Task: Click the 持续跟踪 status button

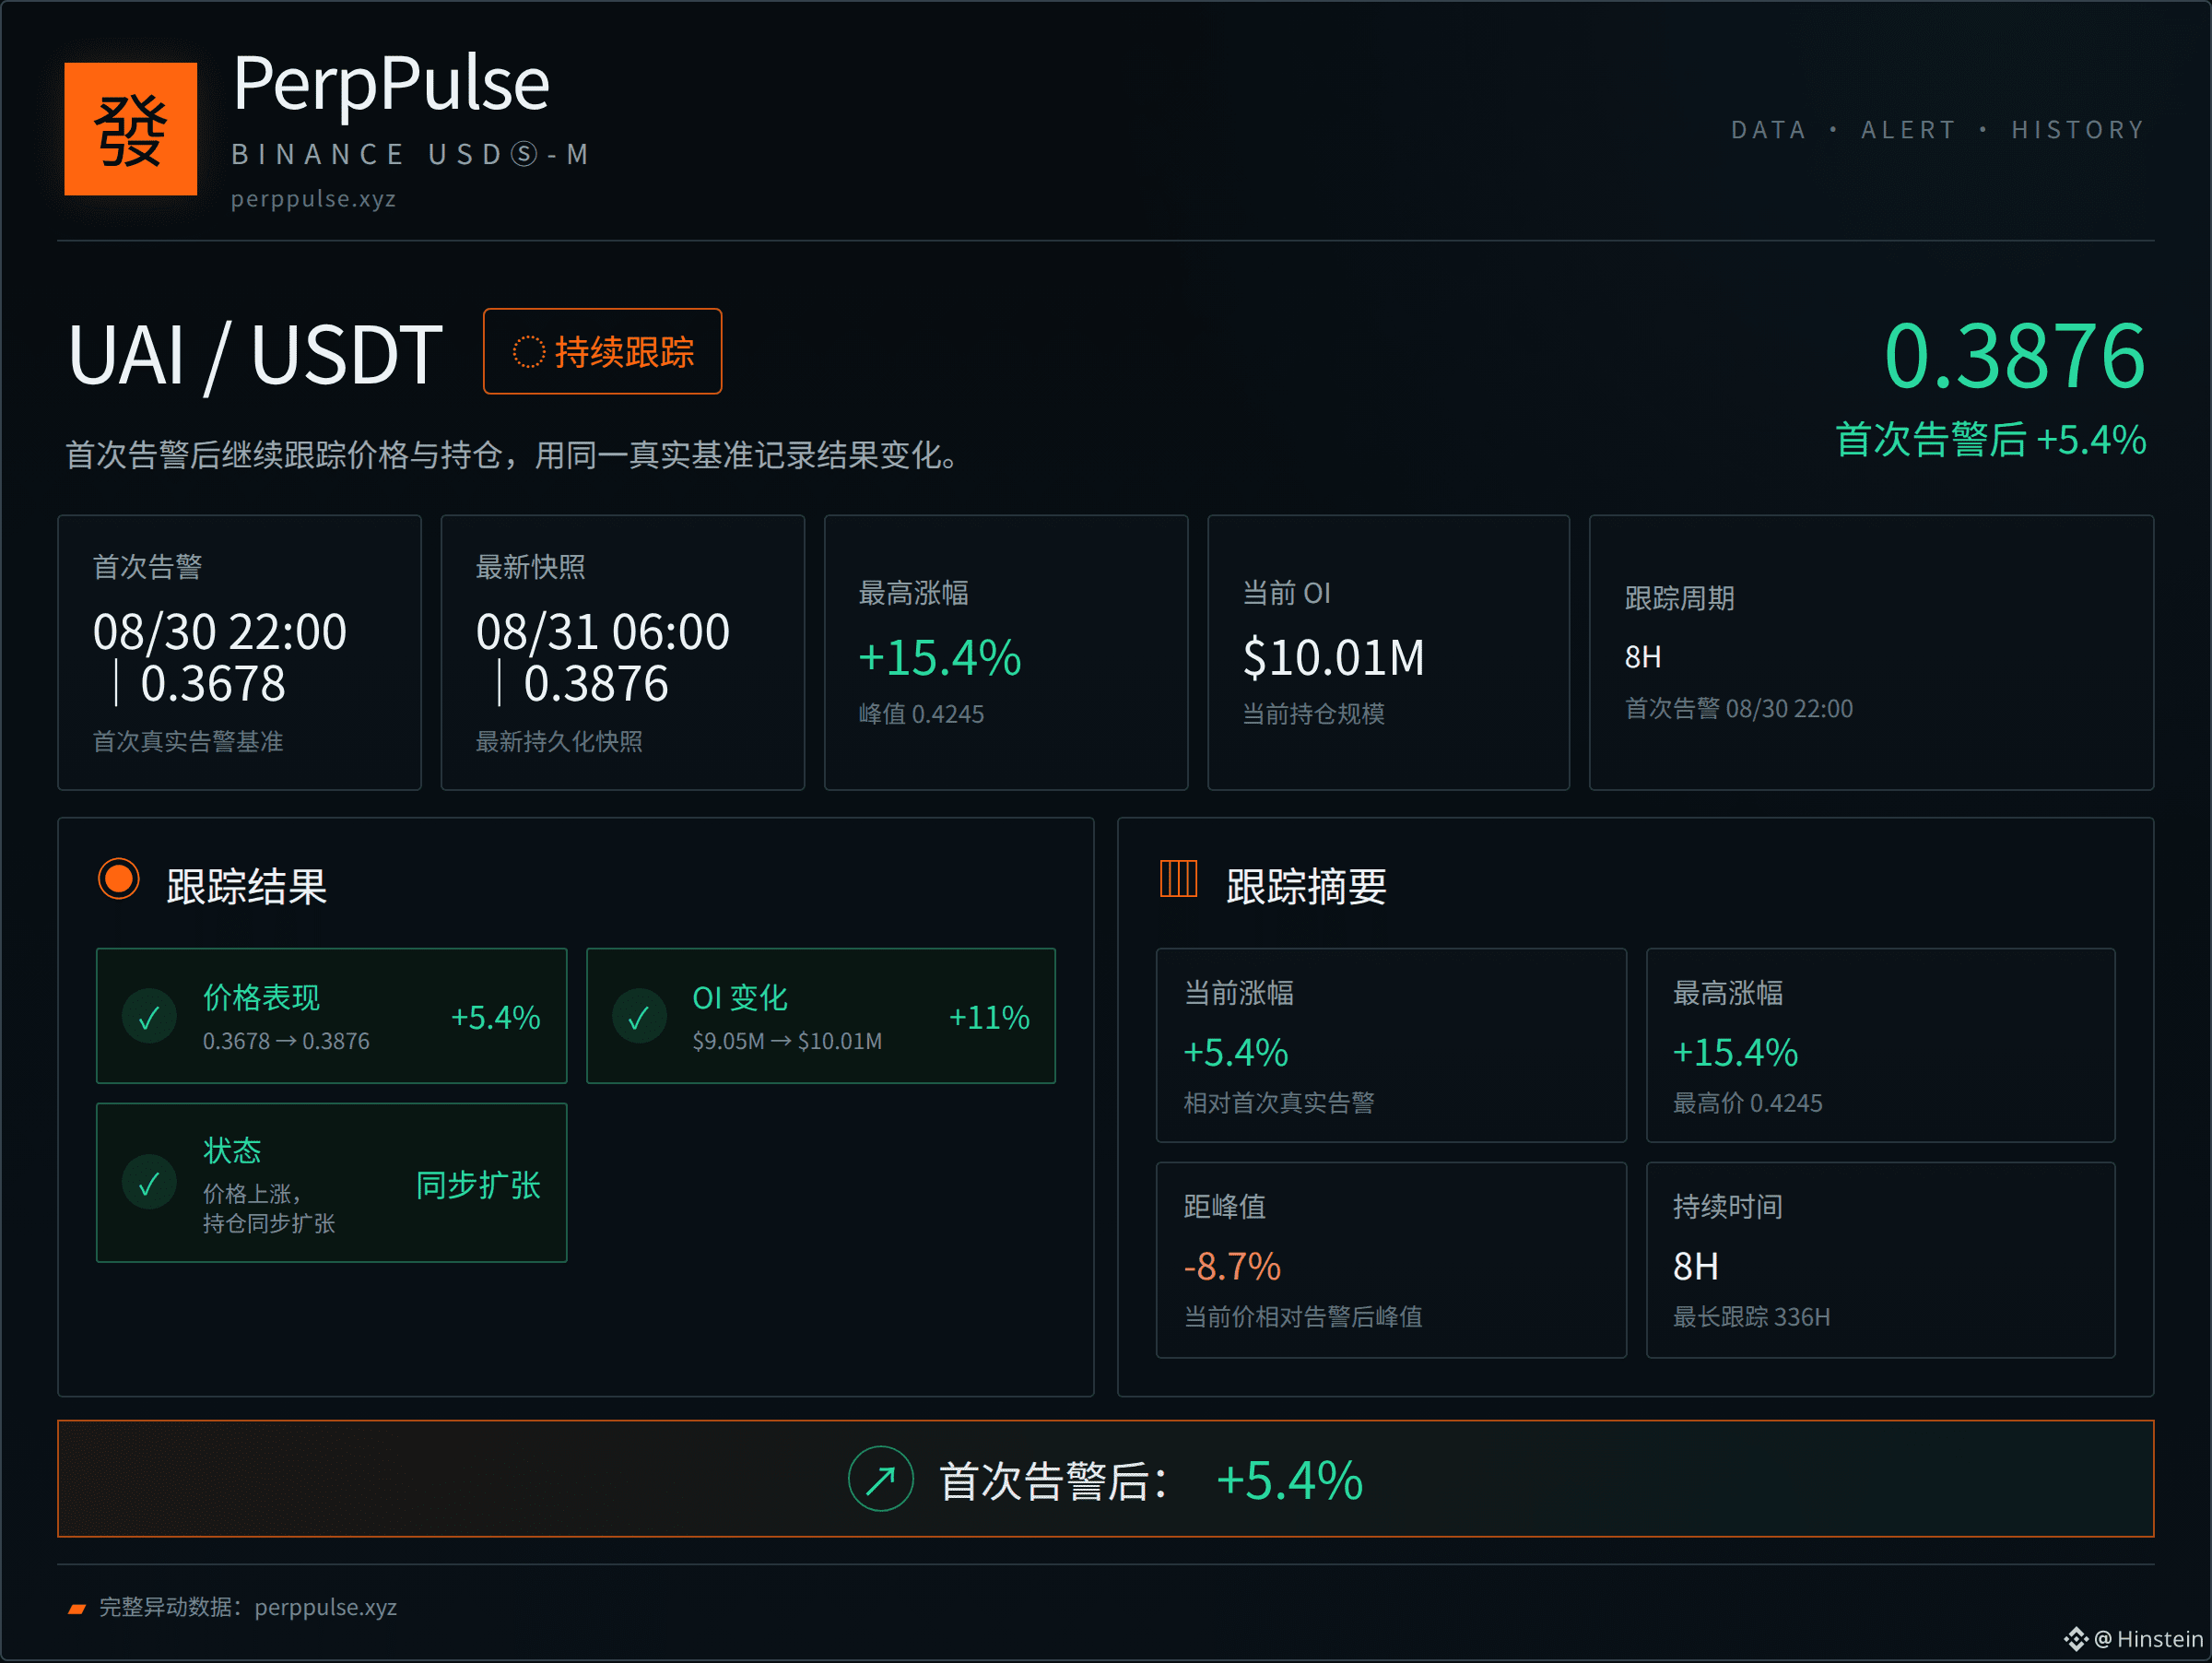Action: click(x=602, y=351)
